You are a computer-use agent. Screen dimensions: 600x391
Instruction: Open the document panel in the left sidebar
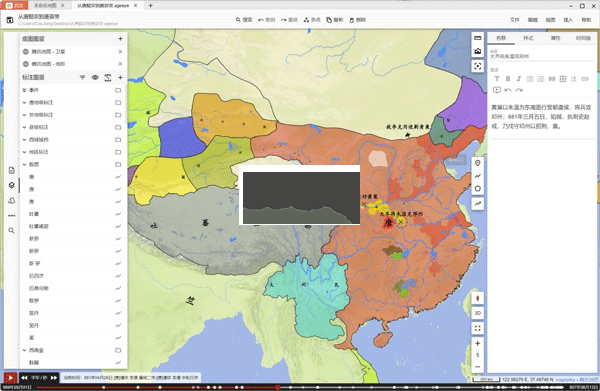11,170
